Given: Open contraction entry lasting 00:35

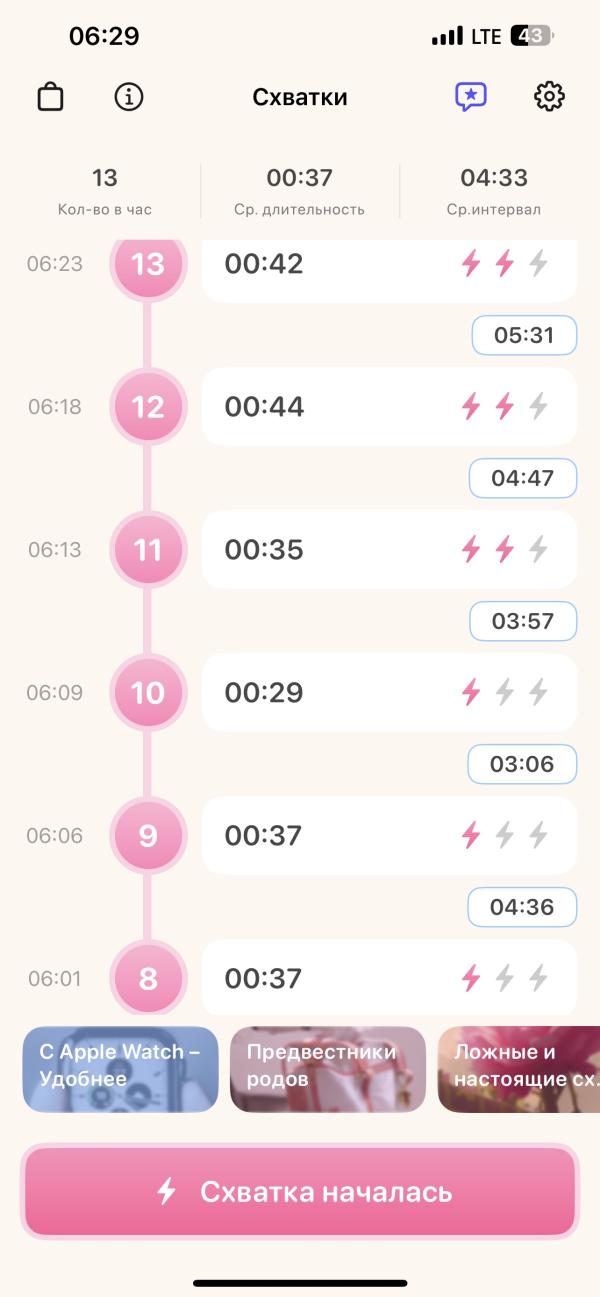Looking at the screenshot, I should tap(389, 549).
